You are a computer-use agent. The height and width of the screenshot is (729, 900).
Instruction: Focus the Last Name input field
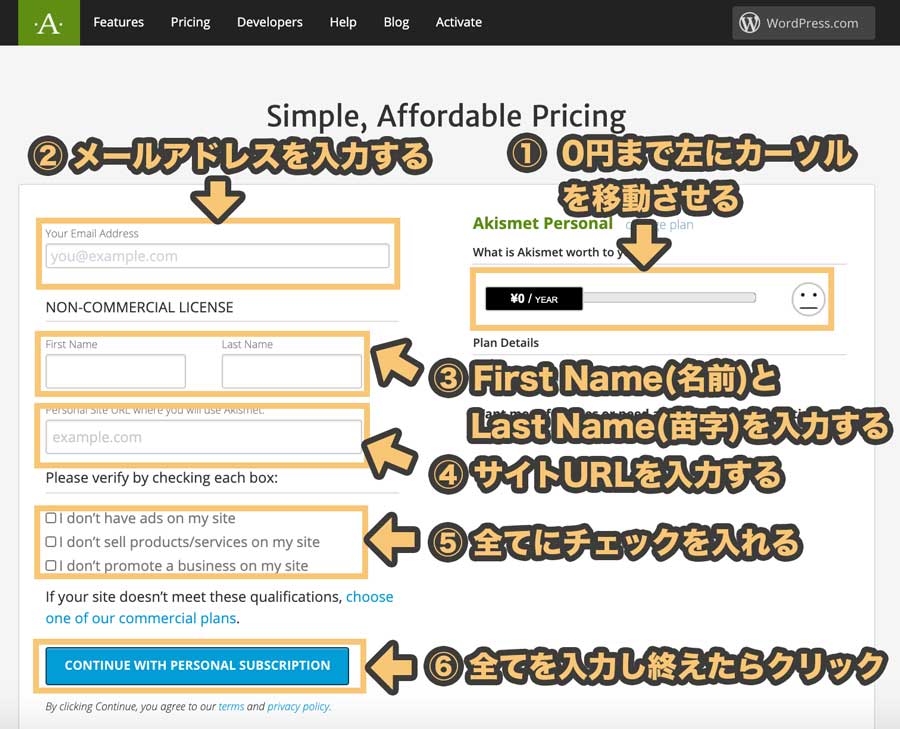[292, 371]
